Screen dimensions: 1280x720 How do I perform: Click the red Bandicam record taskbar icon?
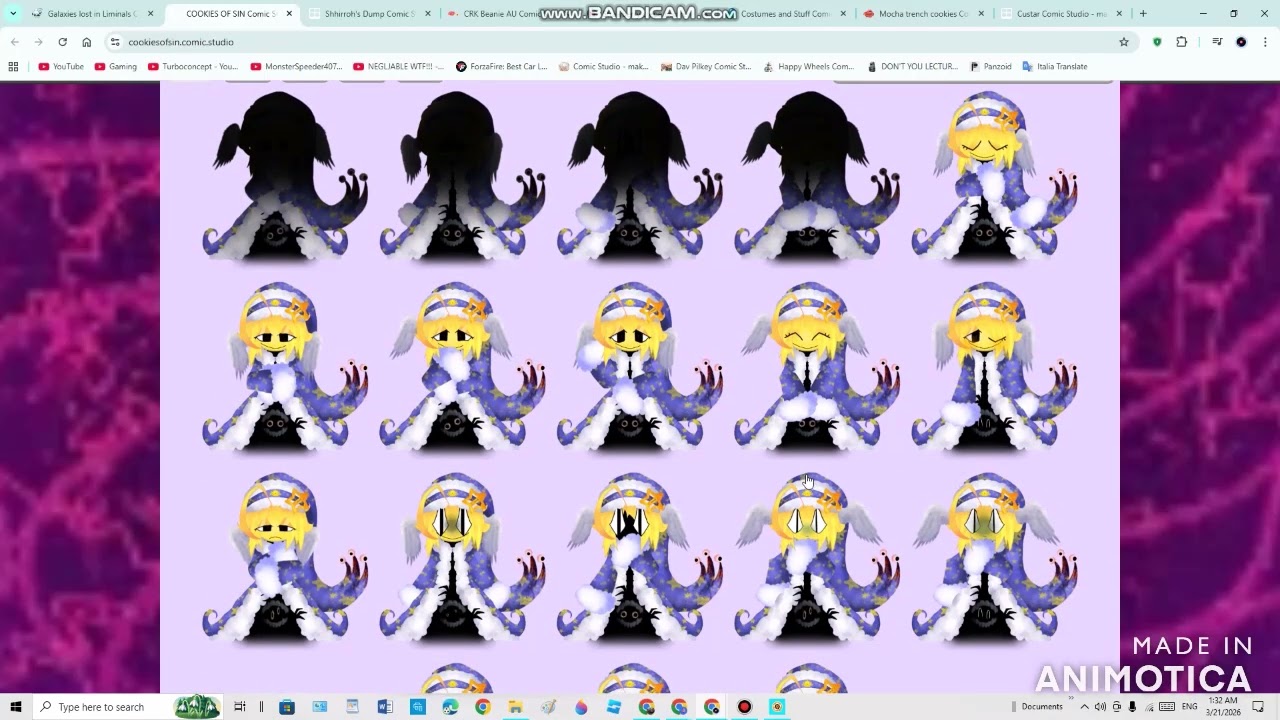744,707
